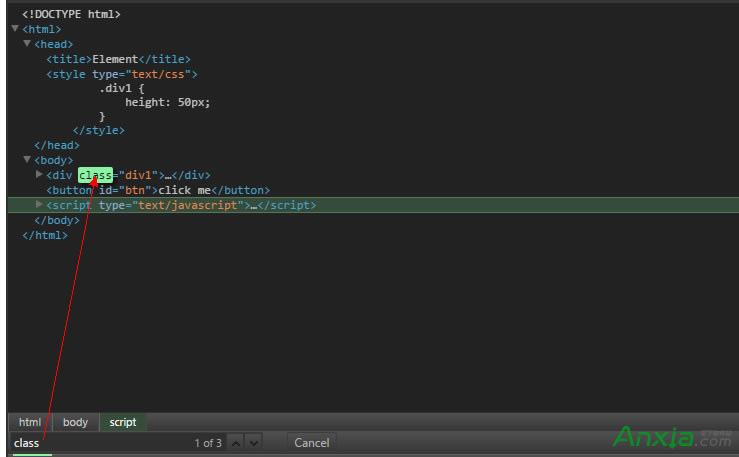Screen dimensions: 739x457
Task: Expand the script text/javascript node
Action: click(x=40, y=204)
